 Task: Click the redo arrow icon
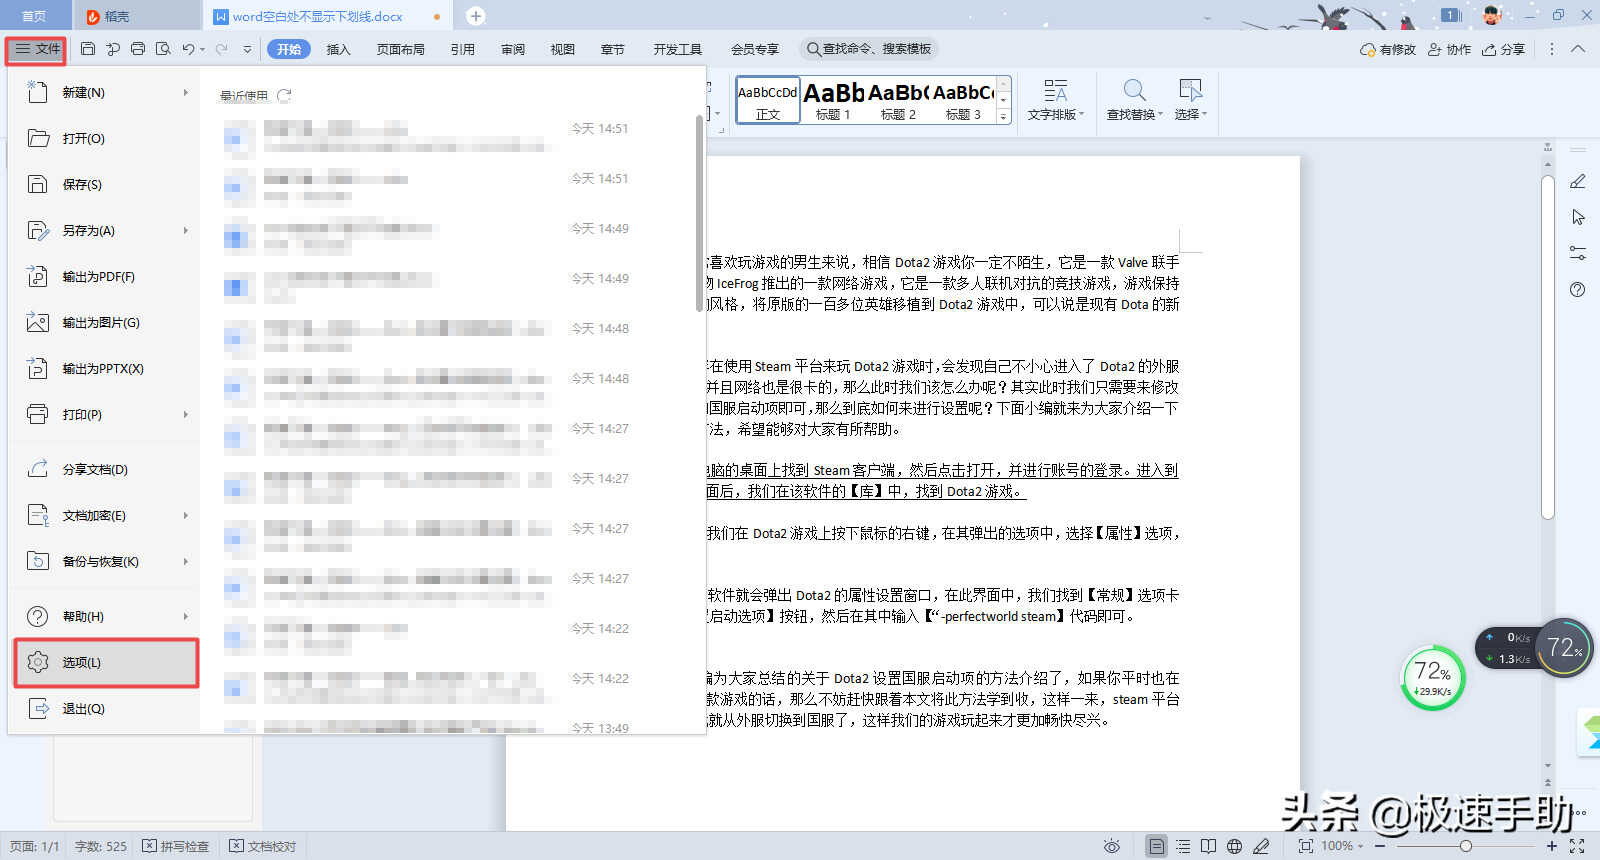pyautogui.click(x=222, y=49)
